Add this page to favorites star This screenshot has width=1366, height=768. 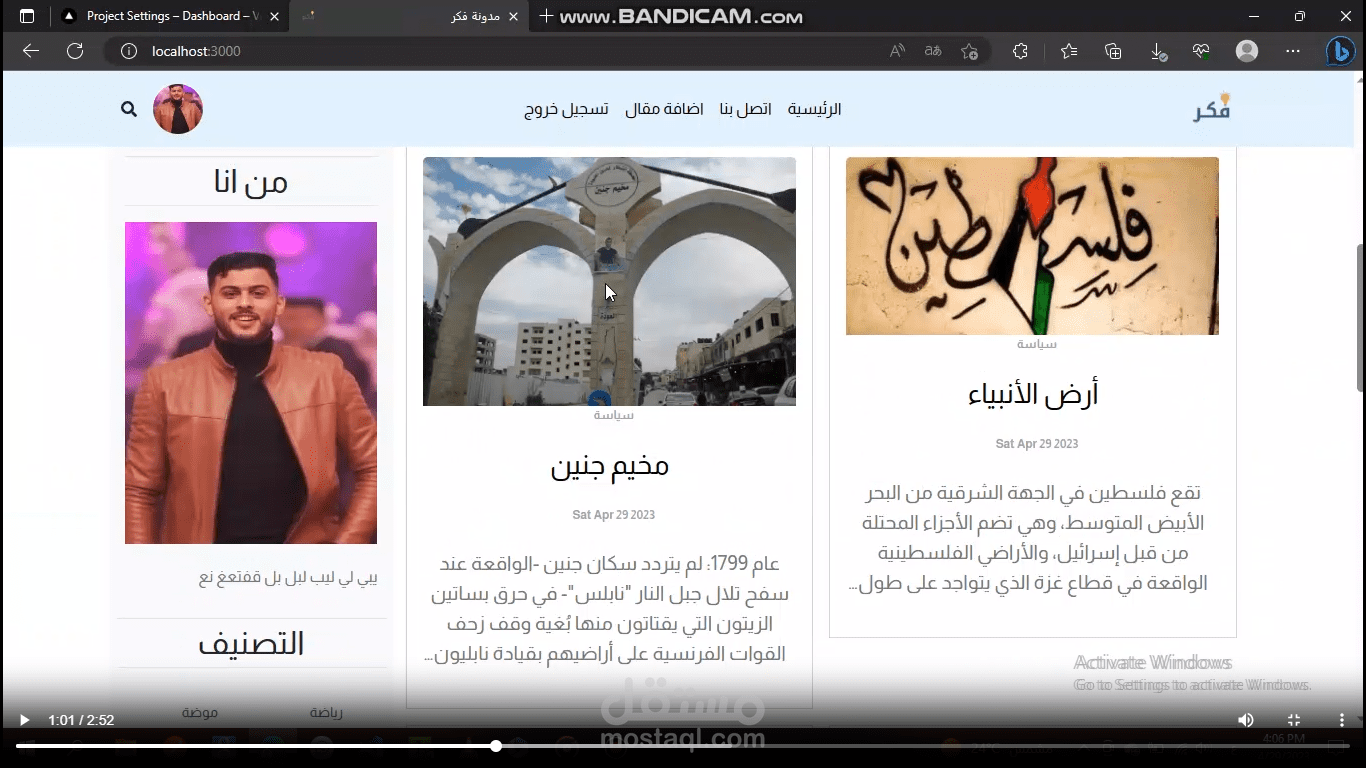pos(969,51)
